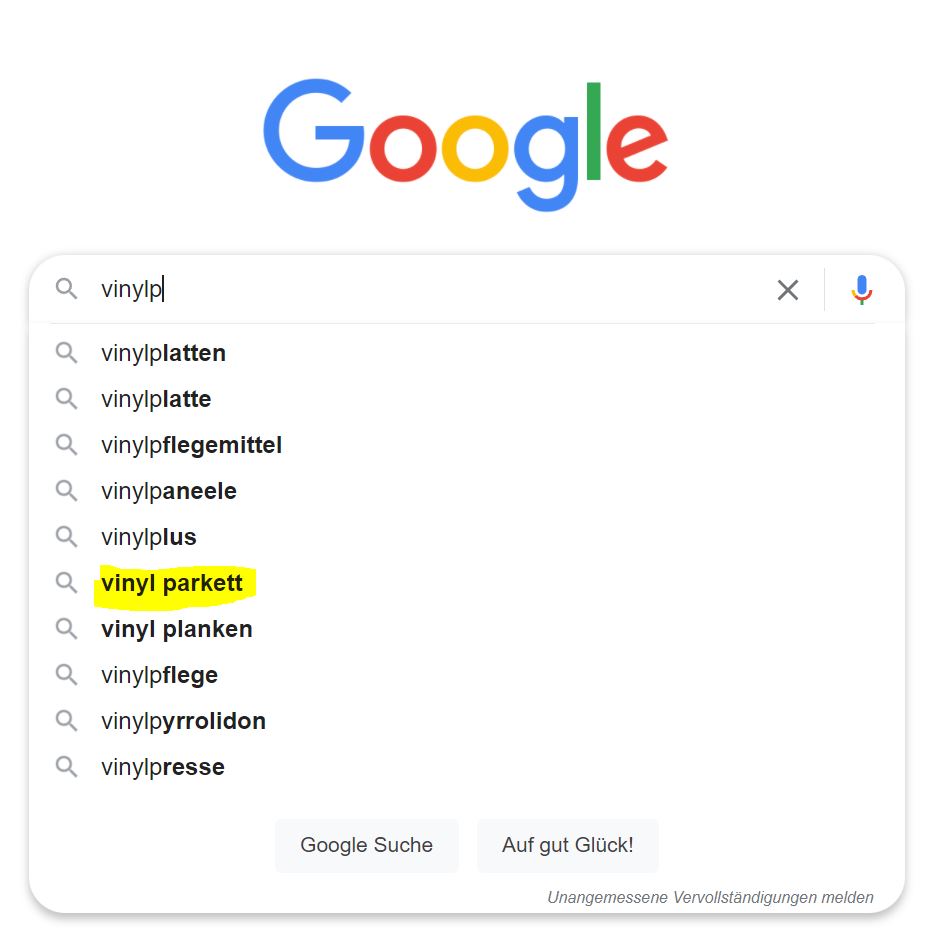The width and height of the screenshot is (945, 950).
Task: Click the Google logo
Action: click(465, 144)
